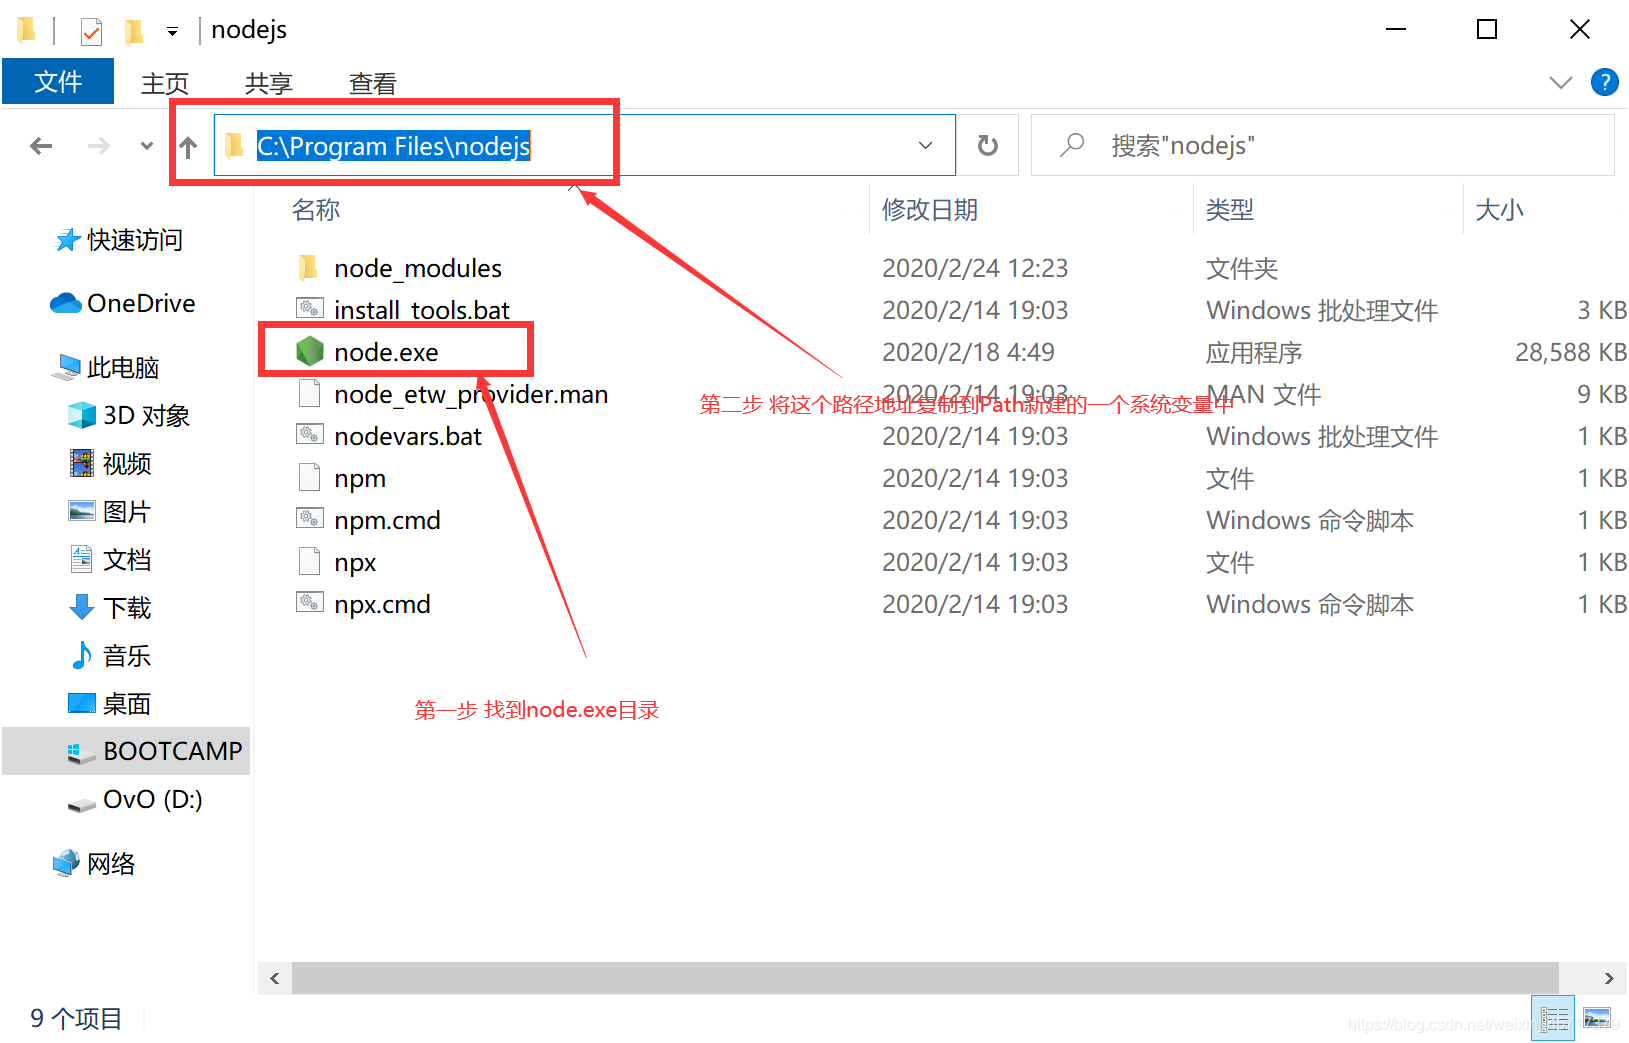Click 9 个项目 status text

(x=76, y=1018)
